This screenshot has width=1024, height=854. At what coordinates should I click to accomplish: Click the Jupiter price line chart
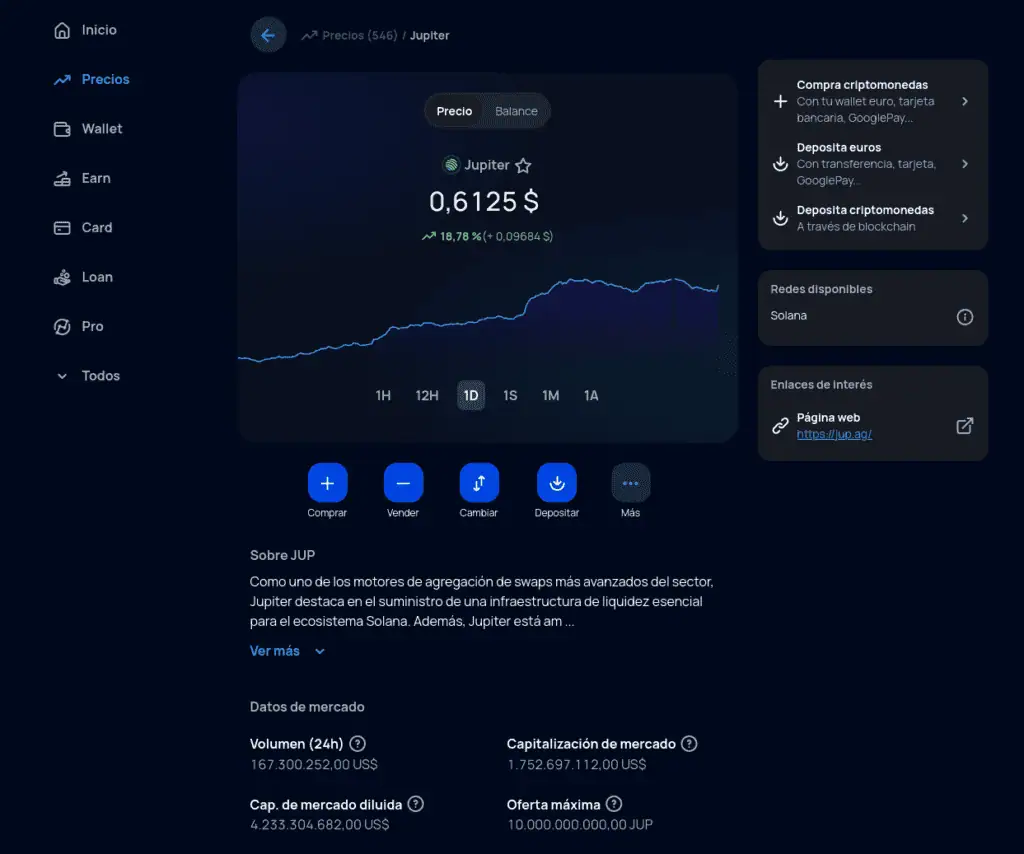[479, 320]
